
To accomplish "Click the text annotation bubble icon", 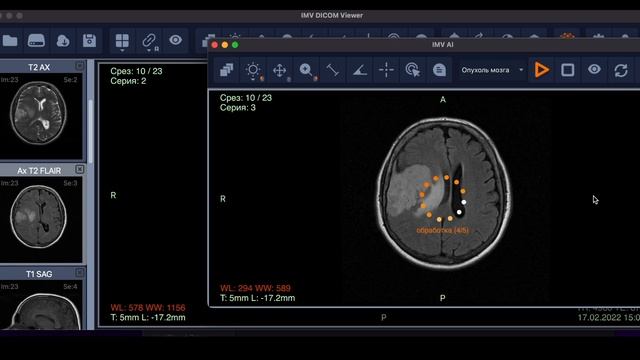I will coord(439,70).
